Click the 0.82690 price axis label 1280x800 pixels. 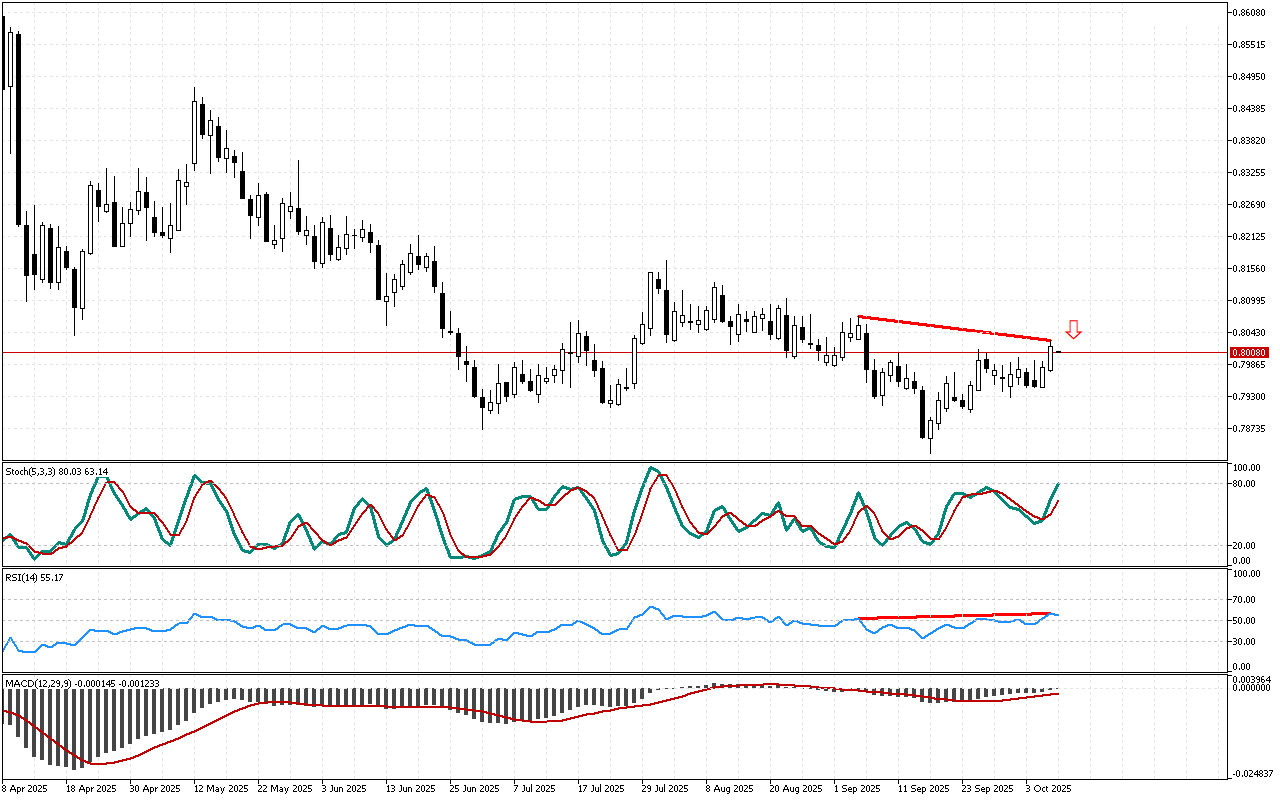[1250, 205]
